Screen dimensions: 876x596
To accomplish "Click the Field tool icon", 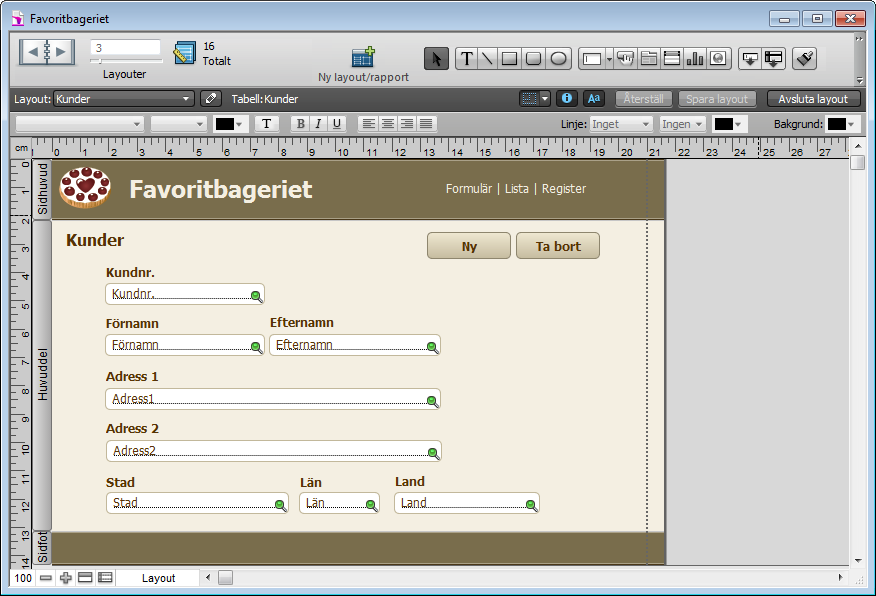I will coord(750,59).
